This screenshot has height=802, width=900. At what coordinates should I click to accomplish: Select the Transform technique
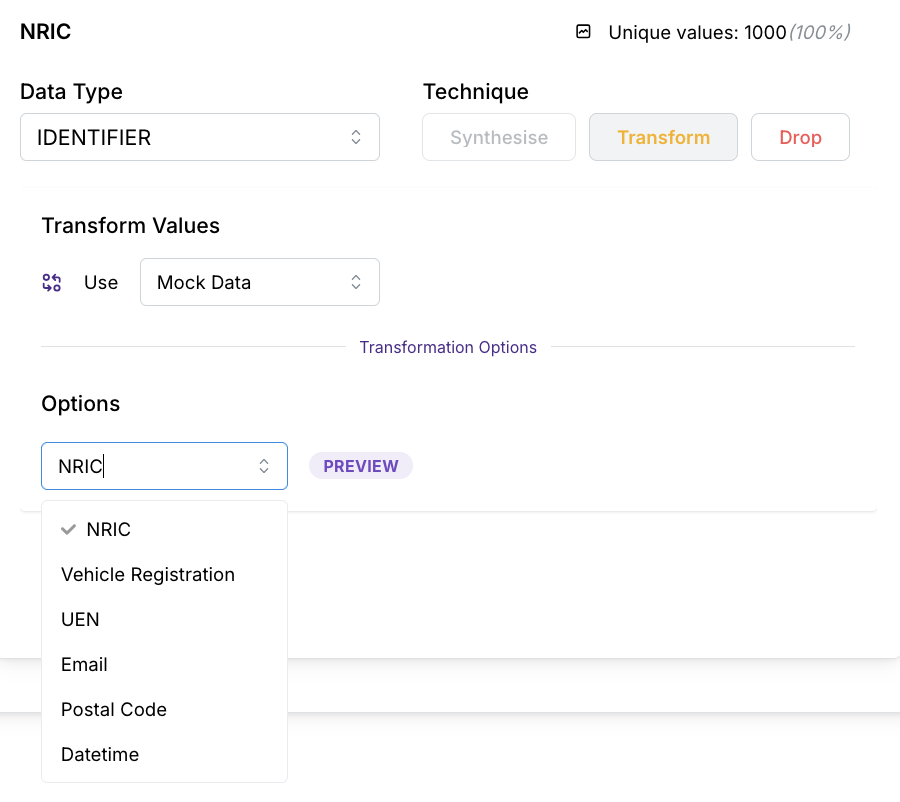[664, 137]
